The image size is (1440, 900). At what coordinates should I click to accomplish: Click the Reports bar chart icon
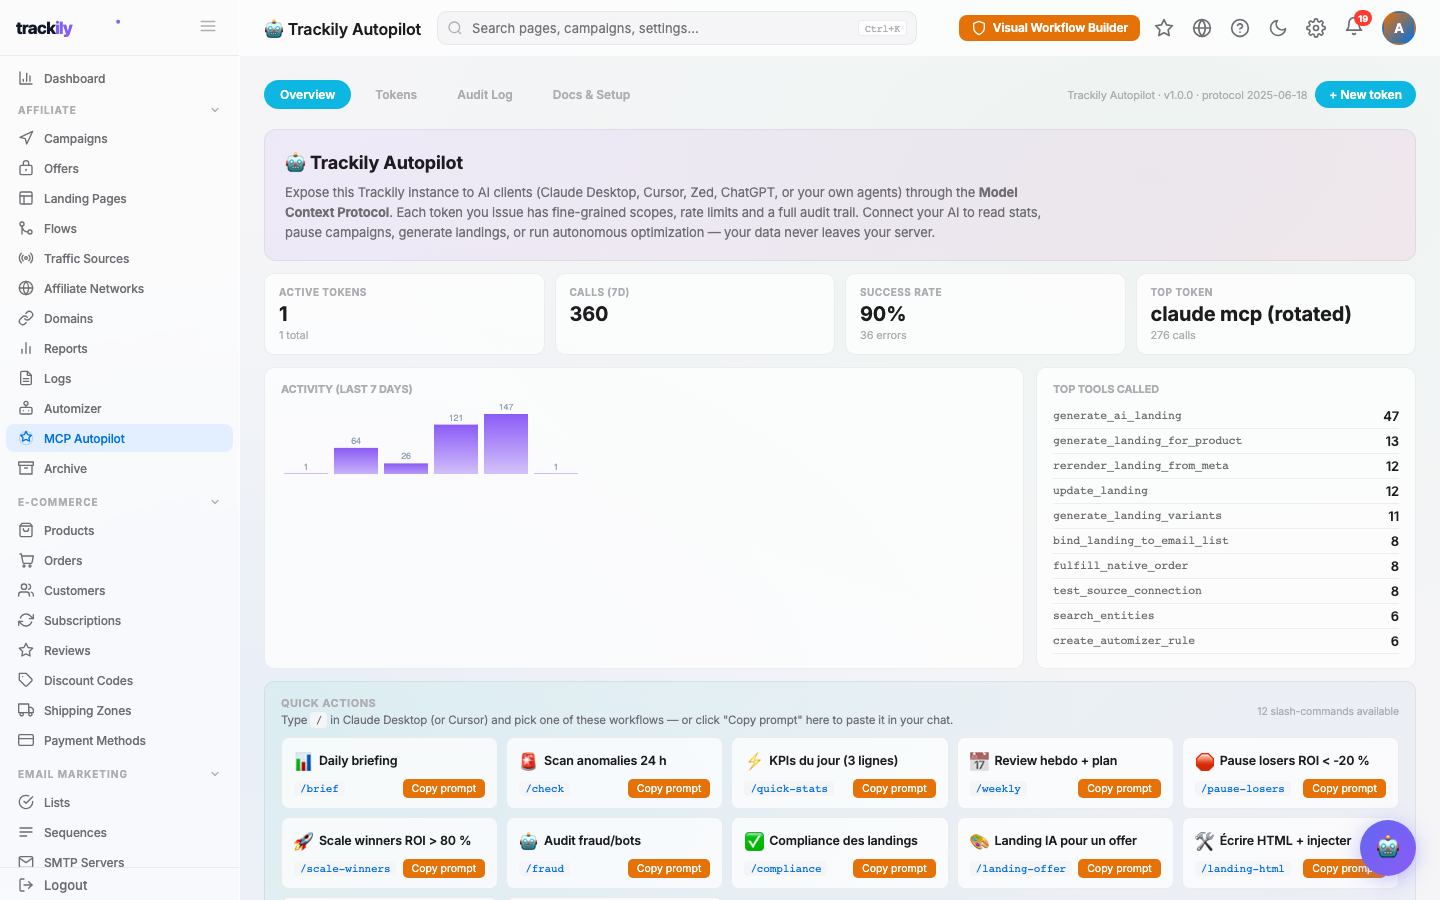tap(26, 348)
